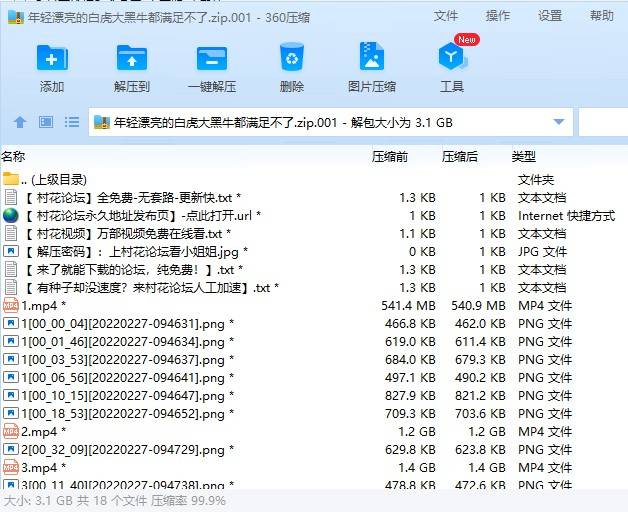The image size is (628, 512).
Task: Open the 设置 (Settings) menu
Action: tap(550, 16)
